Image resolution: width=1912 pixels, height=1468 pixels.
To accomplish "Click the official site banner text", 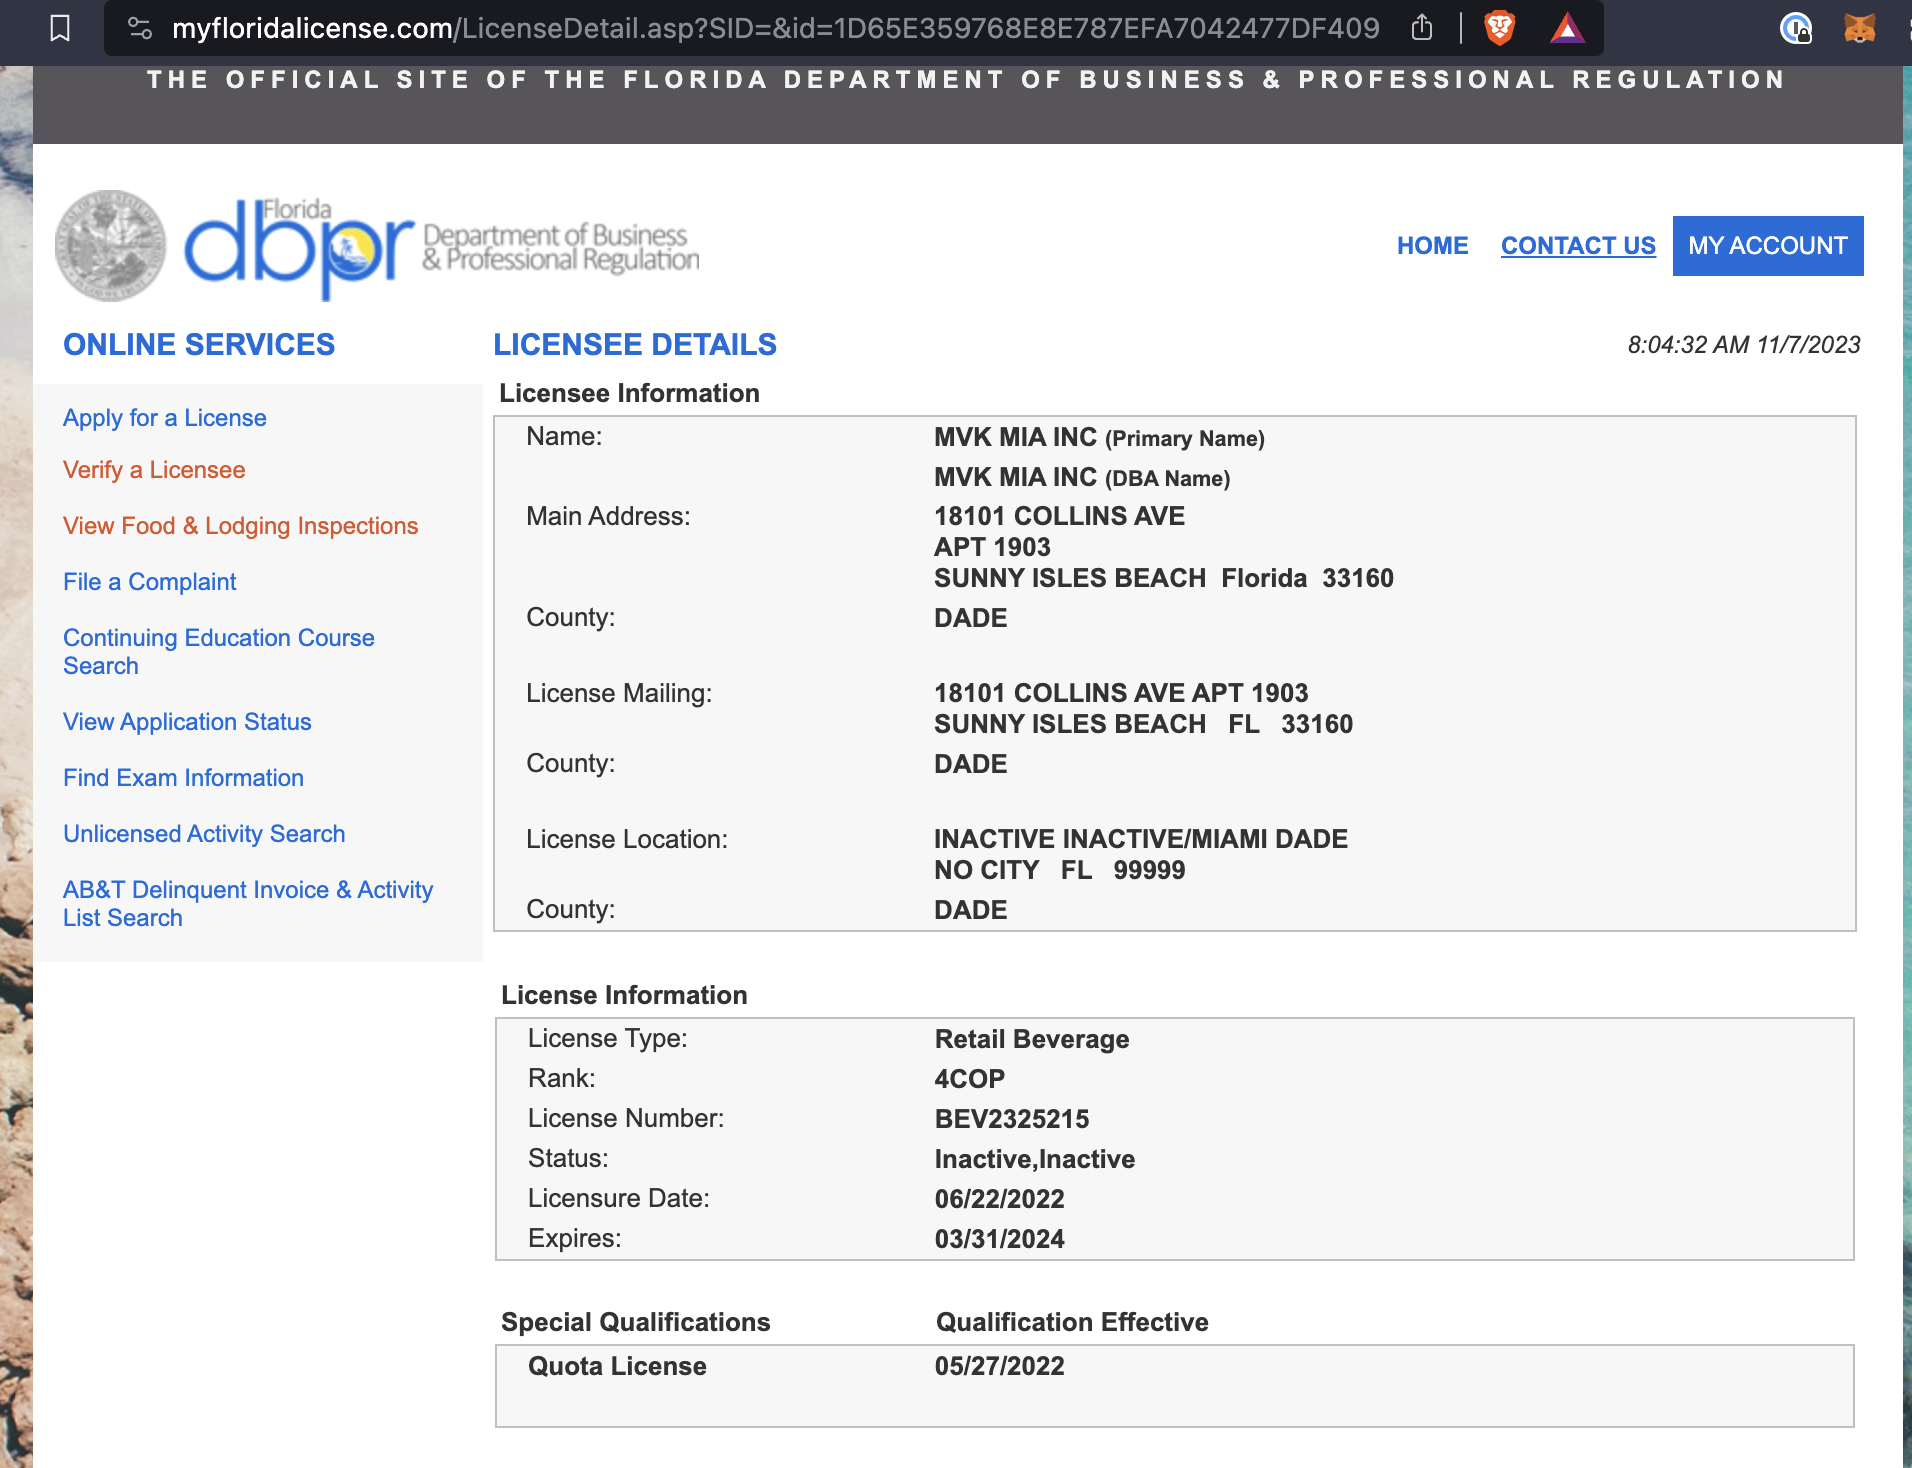I will pos(966,80).
